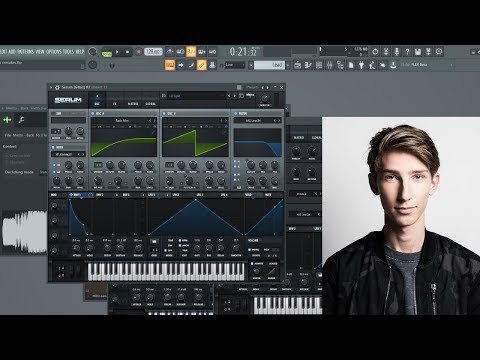
Task: Toggle the orange link multilink controllers icon
Action: pyautogui.click(x=201, y=65)
